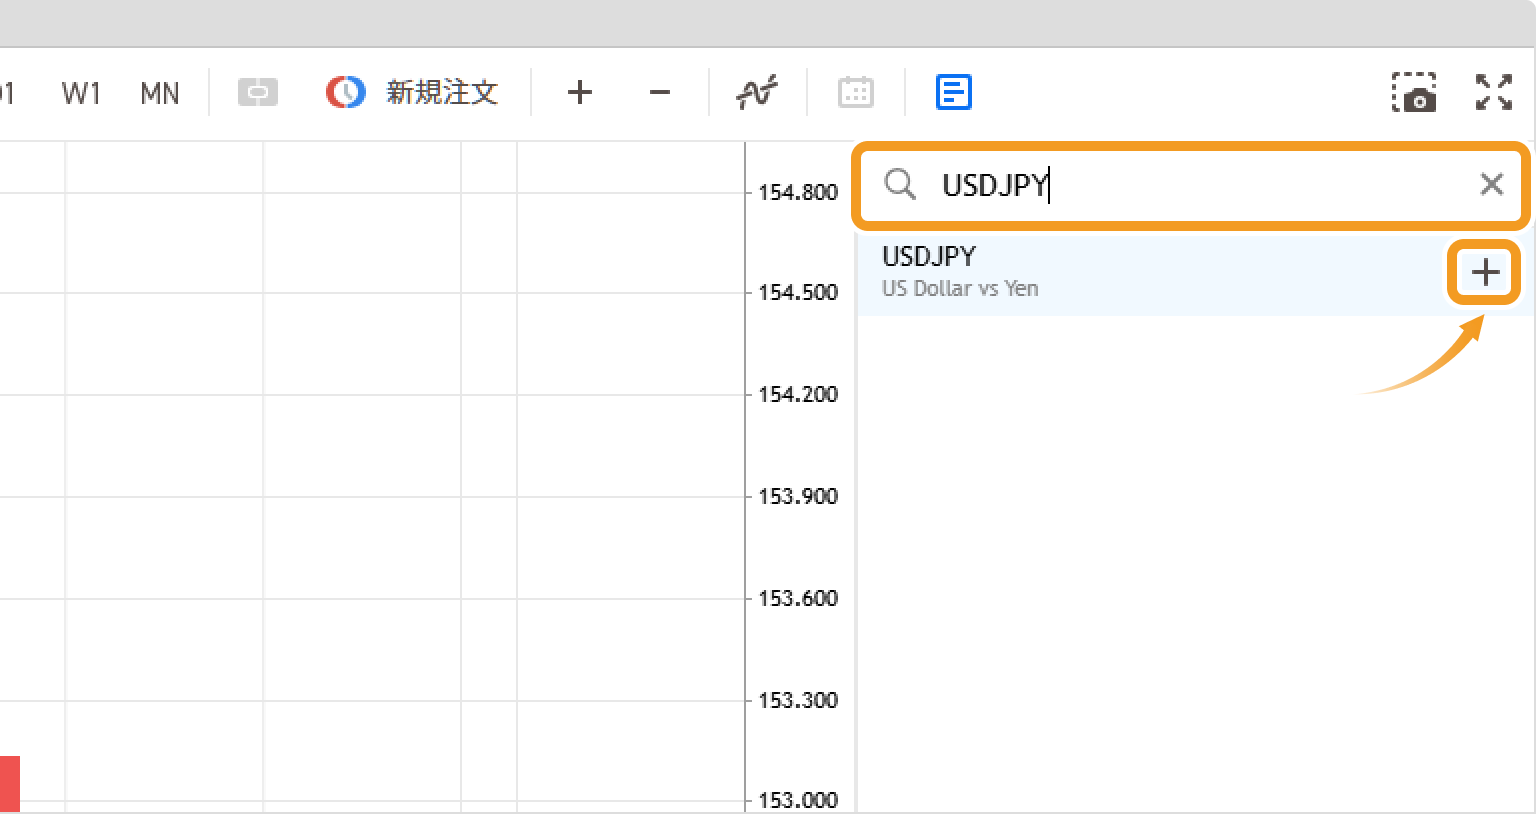Zoom in chart with plus icon
The image size is (1536, 814).
pos(580,93)
